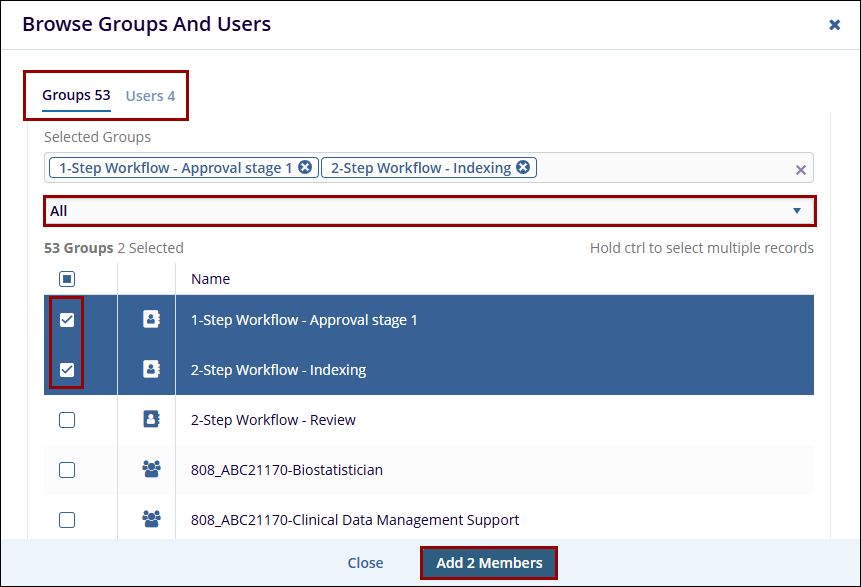Select the Groups 53 tab
The image size is (861, 587).
click(76, 96)
